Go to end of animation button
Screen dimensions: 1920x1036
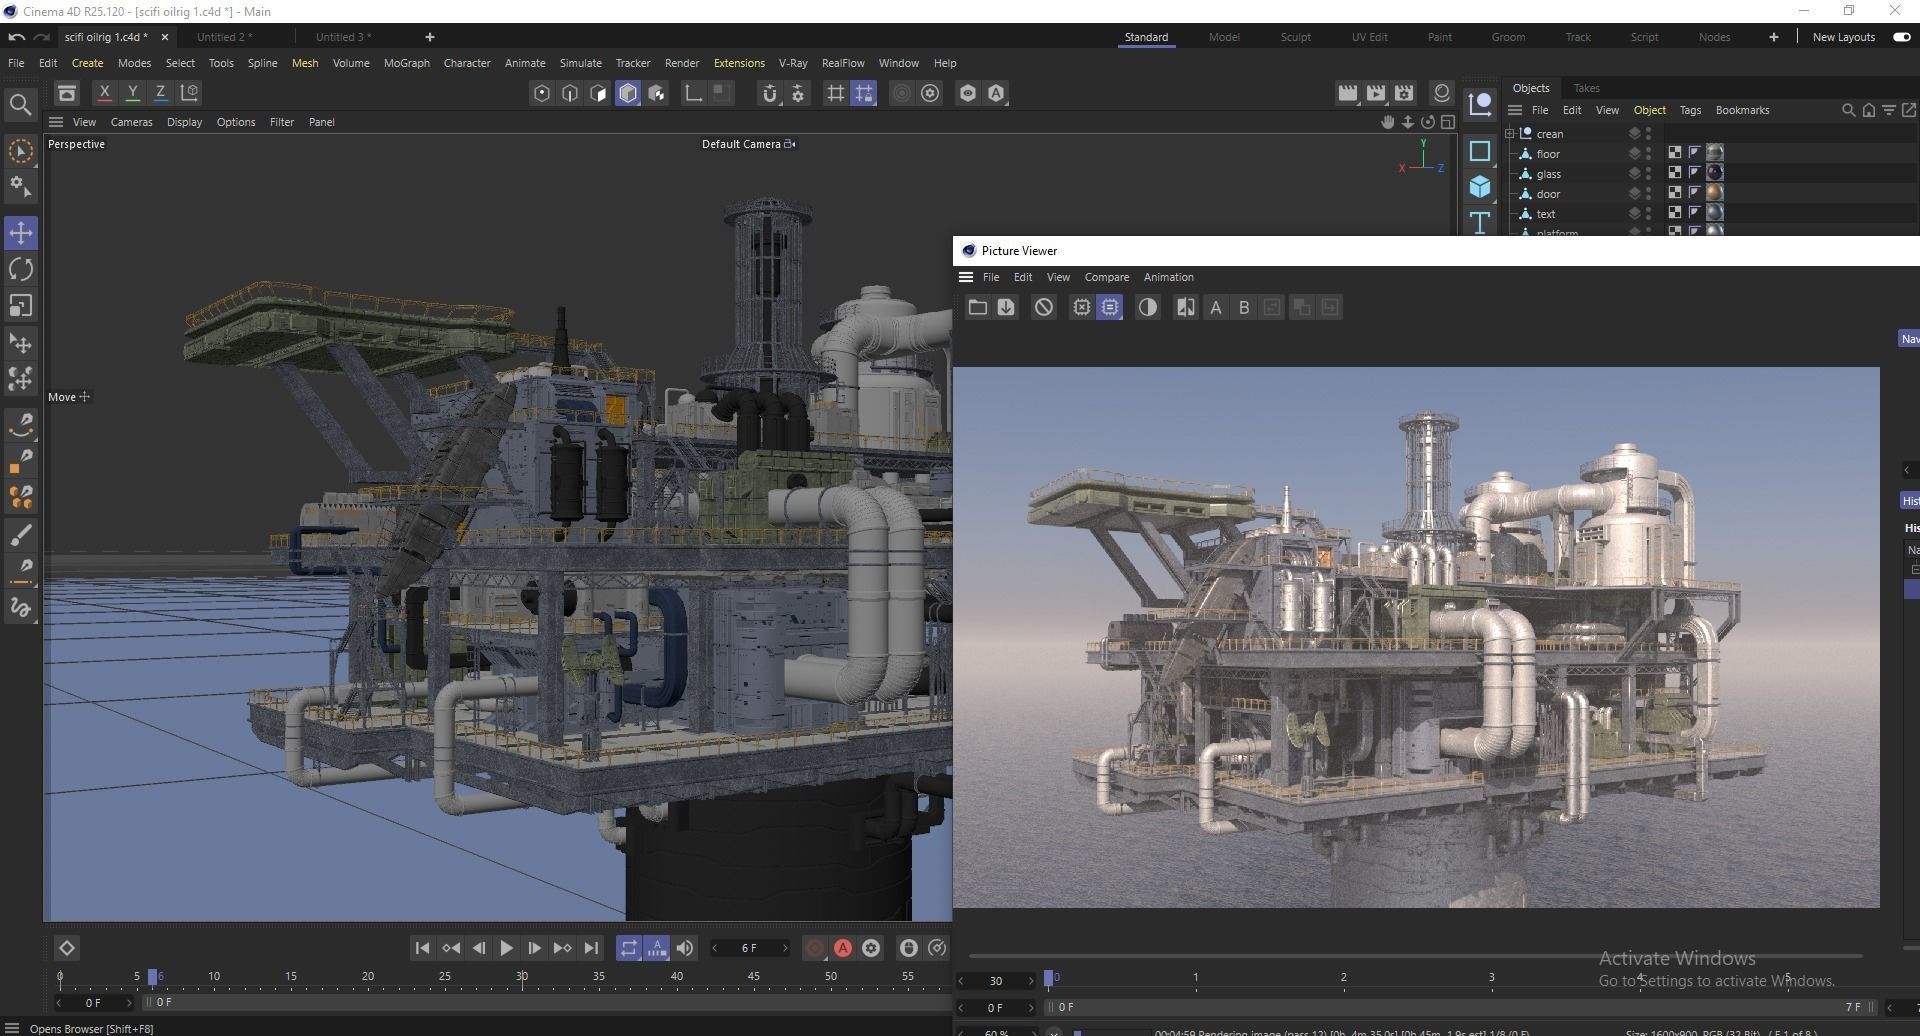click(592, 948)
